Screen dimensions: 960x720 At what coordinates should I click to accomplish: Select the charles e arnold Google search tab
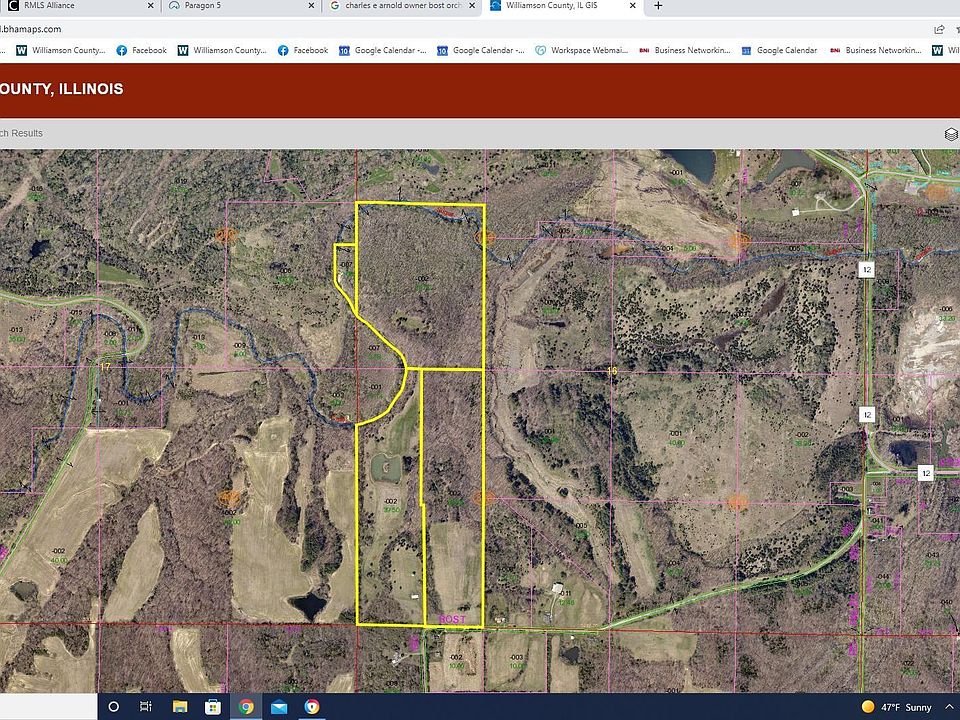coord(400,6)
